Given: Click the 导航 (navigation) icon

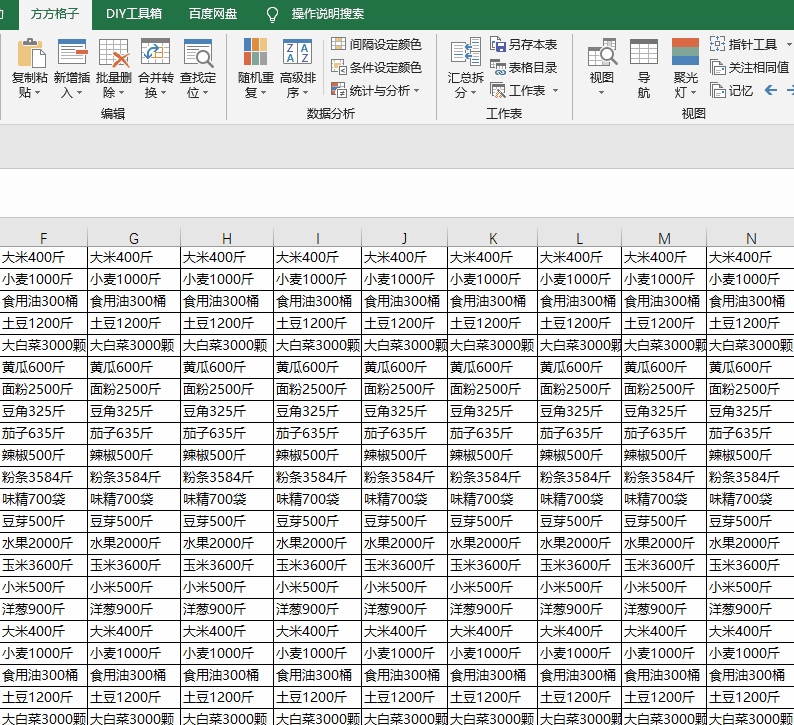Looking at the screenshot, I should pyautogui.click(x=644, y=54).
